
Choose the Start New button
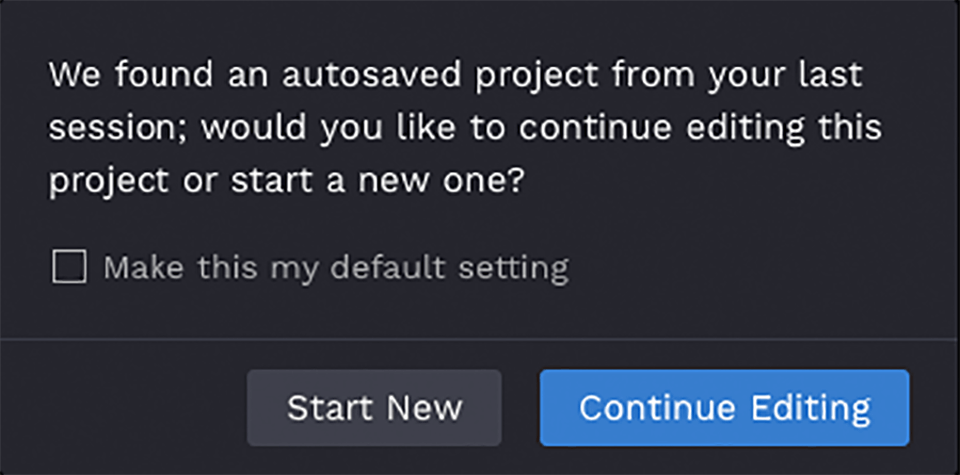pos(374,408)
